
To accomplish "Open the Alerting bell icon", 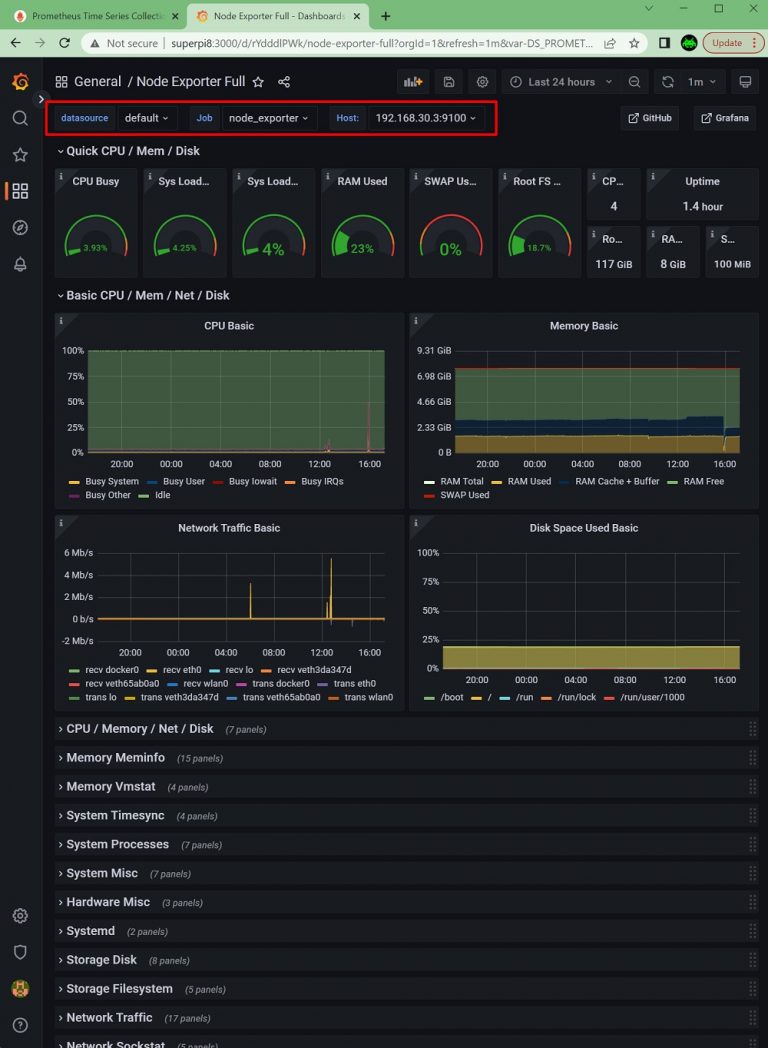I will pos(20,264).
